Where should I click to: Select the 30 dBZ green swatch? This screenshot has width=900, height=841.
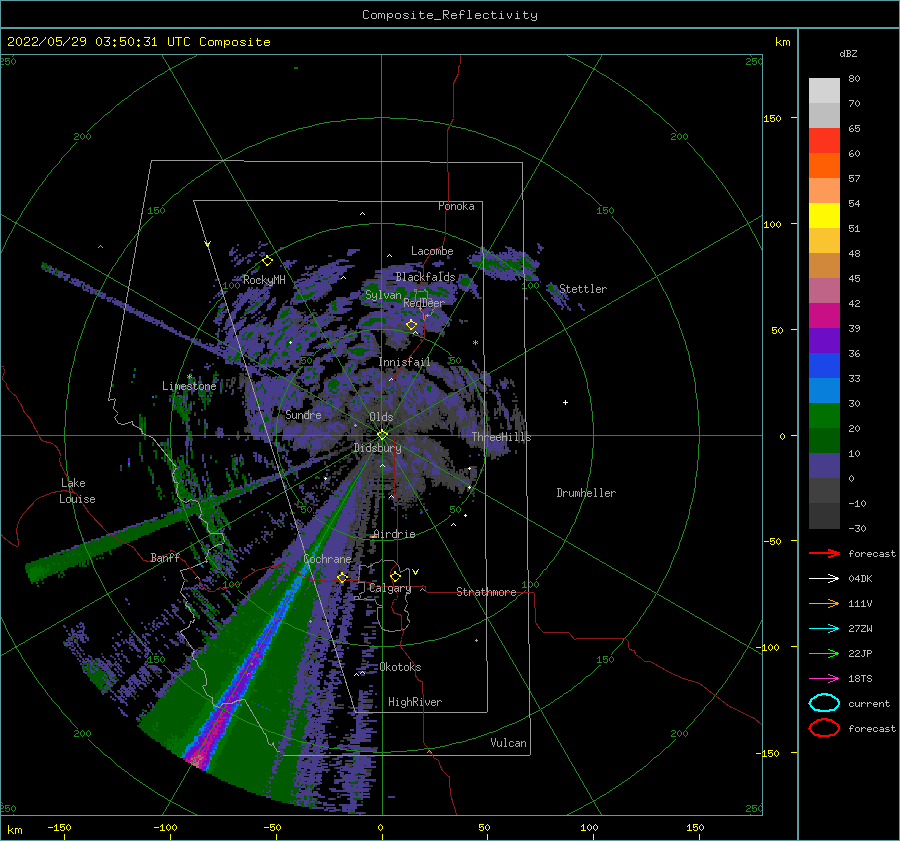(x=824, y=415)
